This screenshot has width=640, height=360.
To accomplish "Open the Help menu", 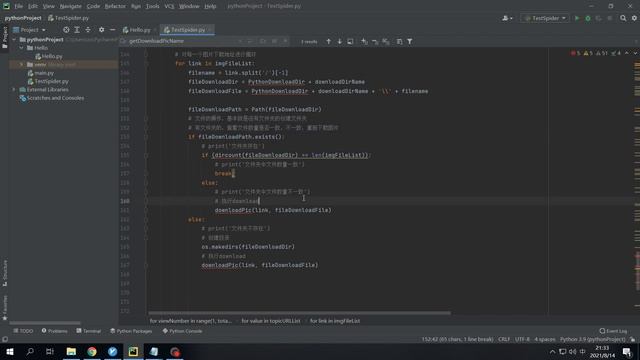I will tap(210, 6).
